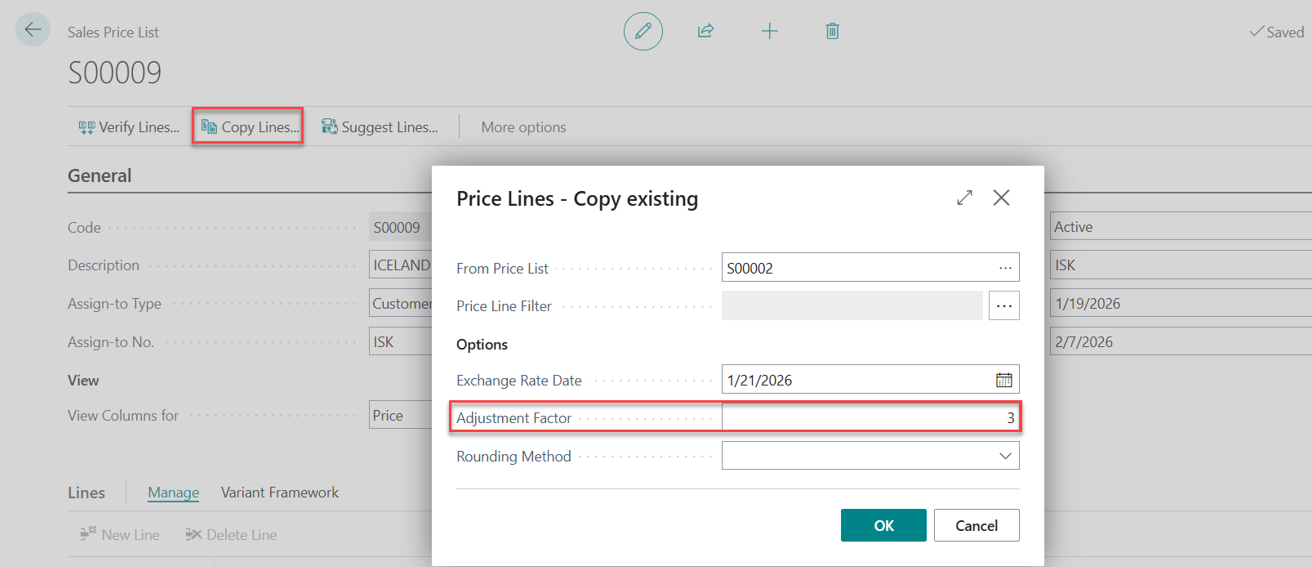This screenshot has height=567, width=1312.
Task: Click Verify Lines action
Action: 129,127
